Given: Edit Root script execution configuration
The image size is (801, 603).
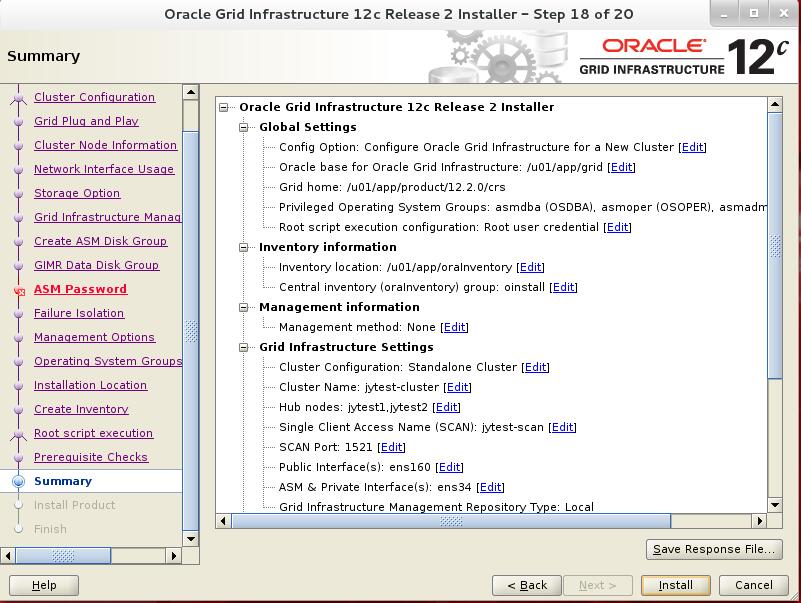Looking at the screenshot, I should (x=617, y=227).
